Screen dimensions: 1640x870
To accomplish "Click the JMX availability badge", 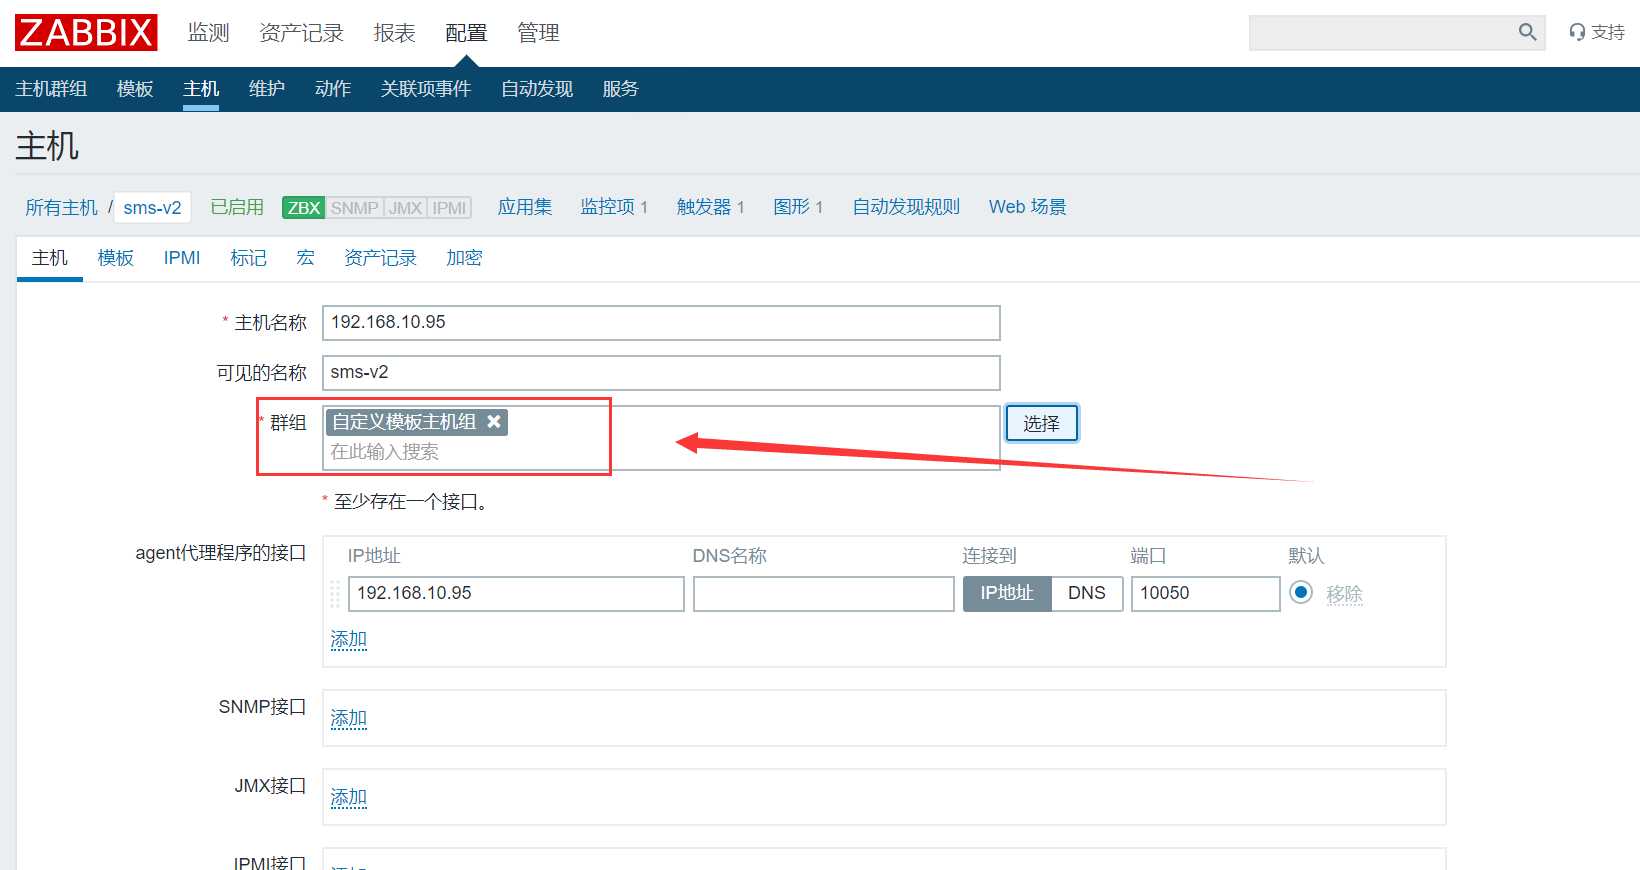I will [x=406, y=208].
